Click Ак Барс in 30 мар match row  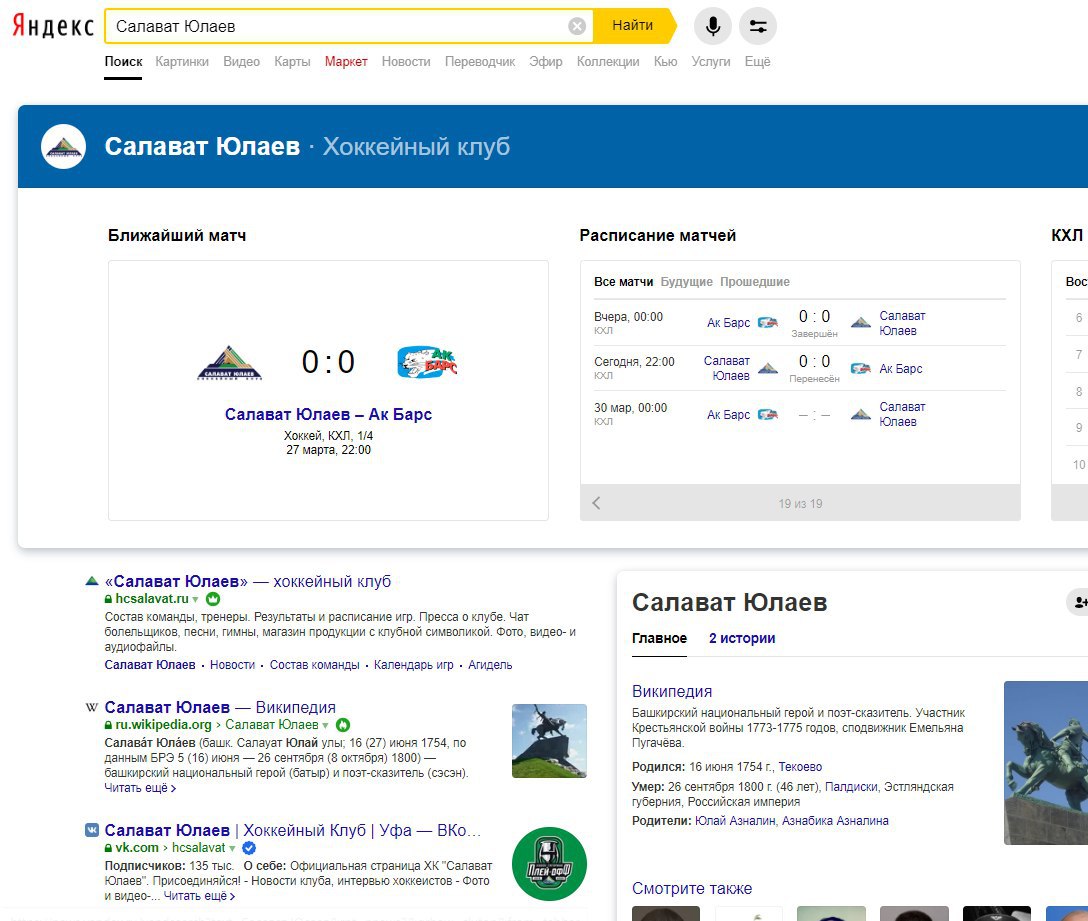(x=729, y=414)
